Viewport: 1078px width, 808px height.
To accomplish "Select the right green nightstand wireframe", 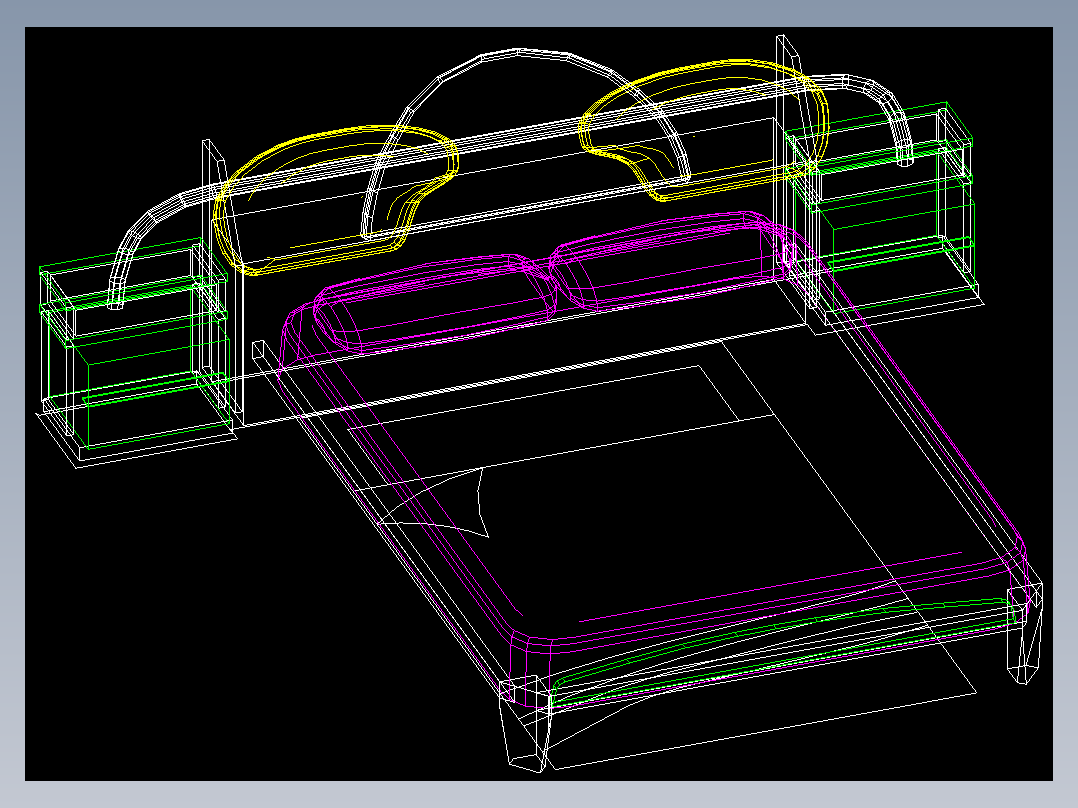I will [x=881, y=206].
